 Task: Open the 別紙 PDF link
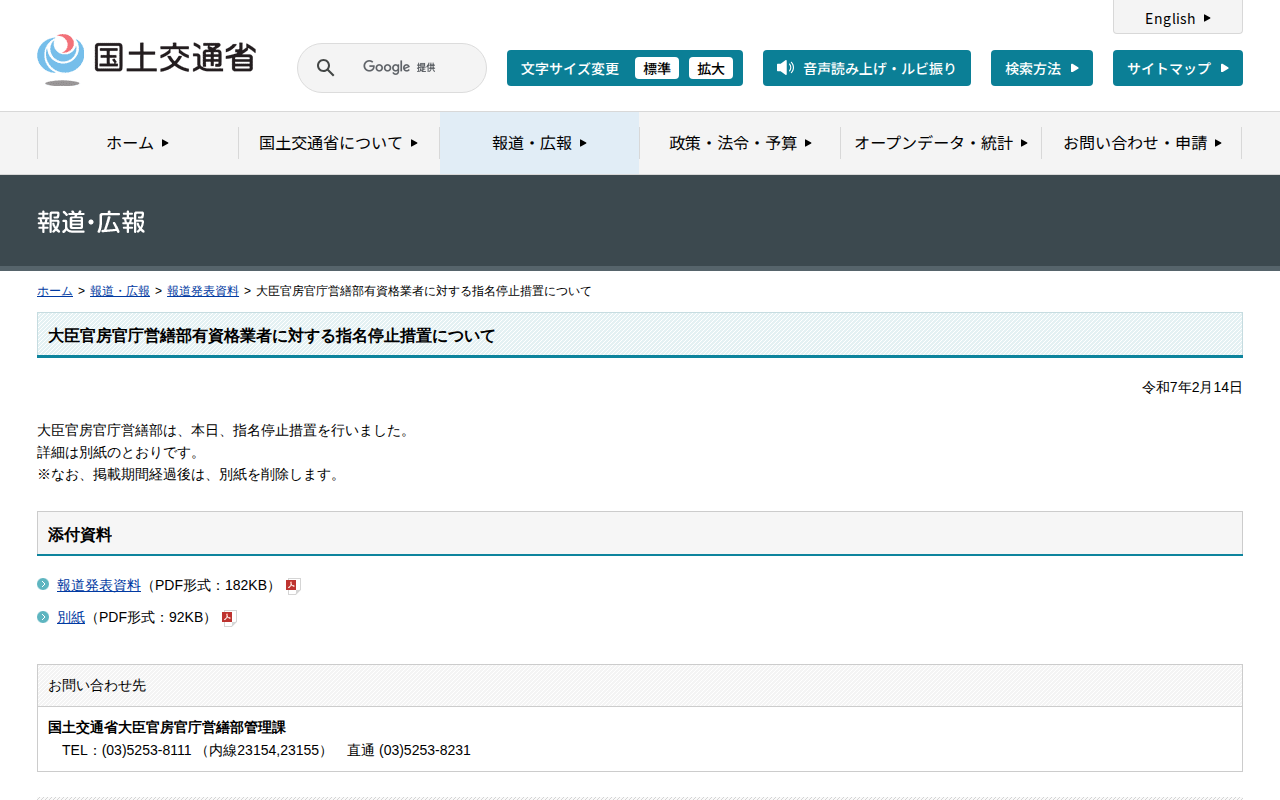71,617
